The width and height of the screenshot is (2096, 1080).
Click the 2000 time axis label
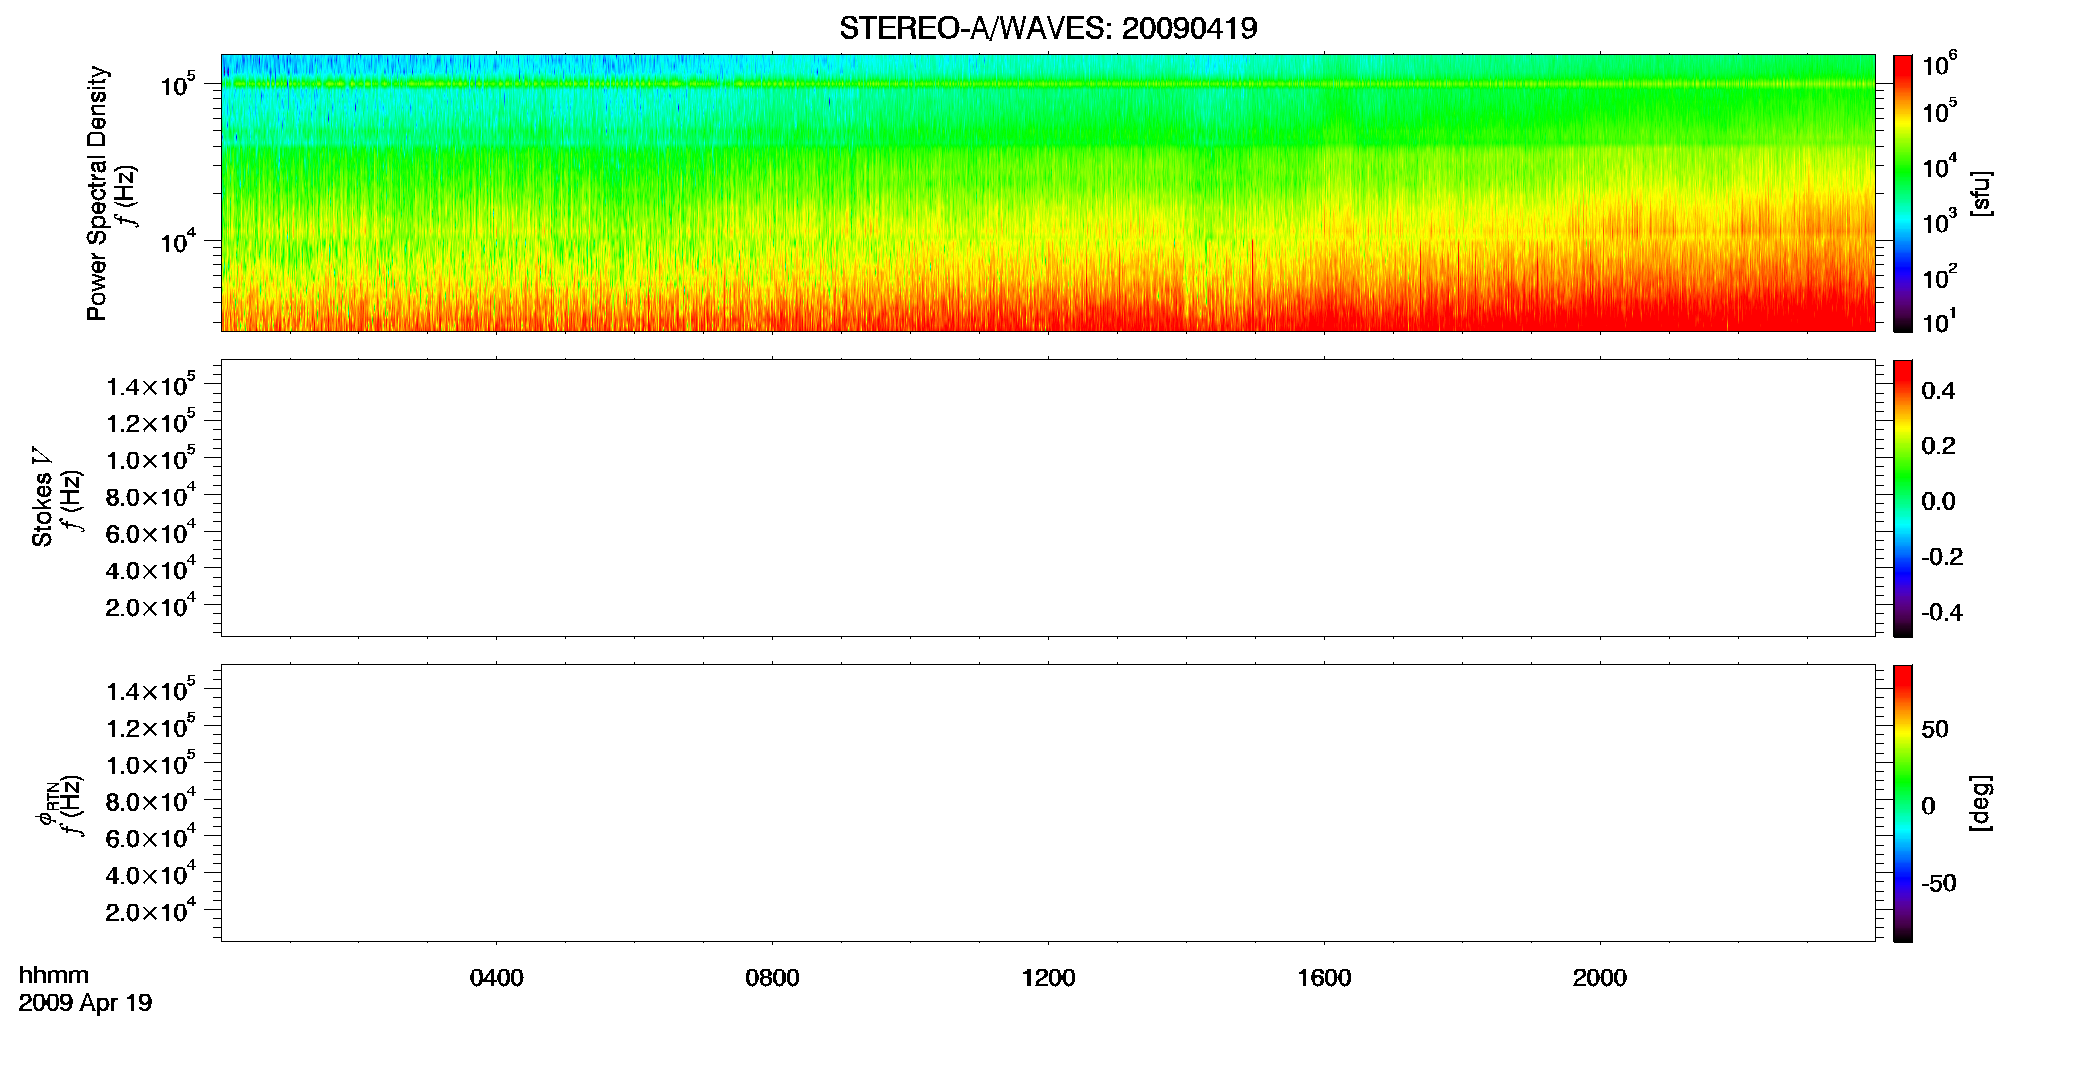tap(1600, 978)
